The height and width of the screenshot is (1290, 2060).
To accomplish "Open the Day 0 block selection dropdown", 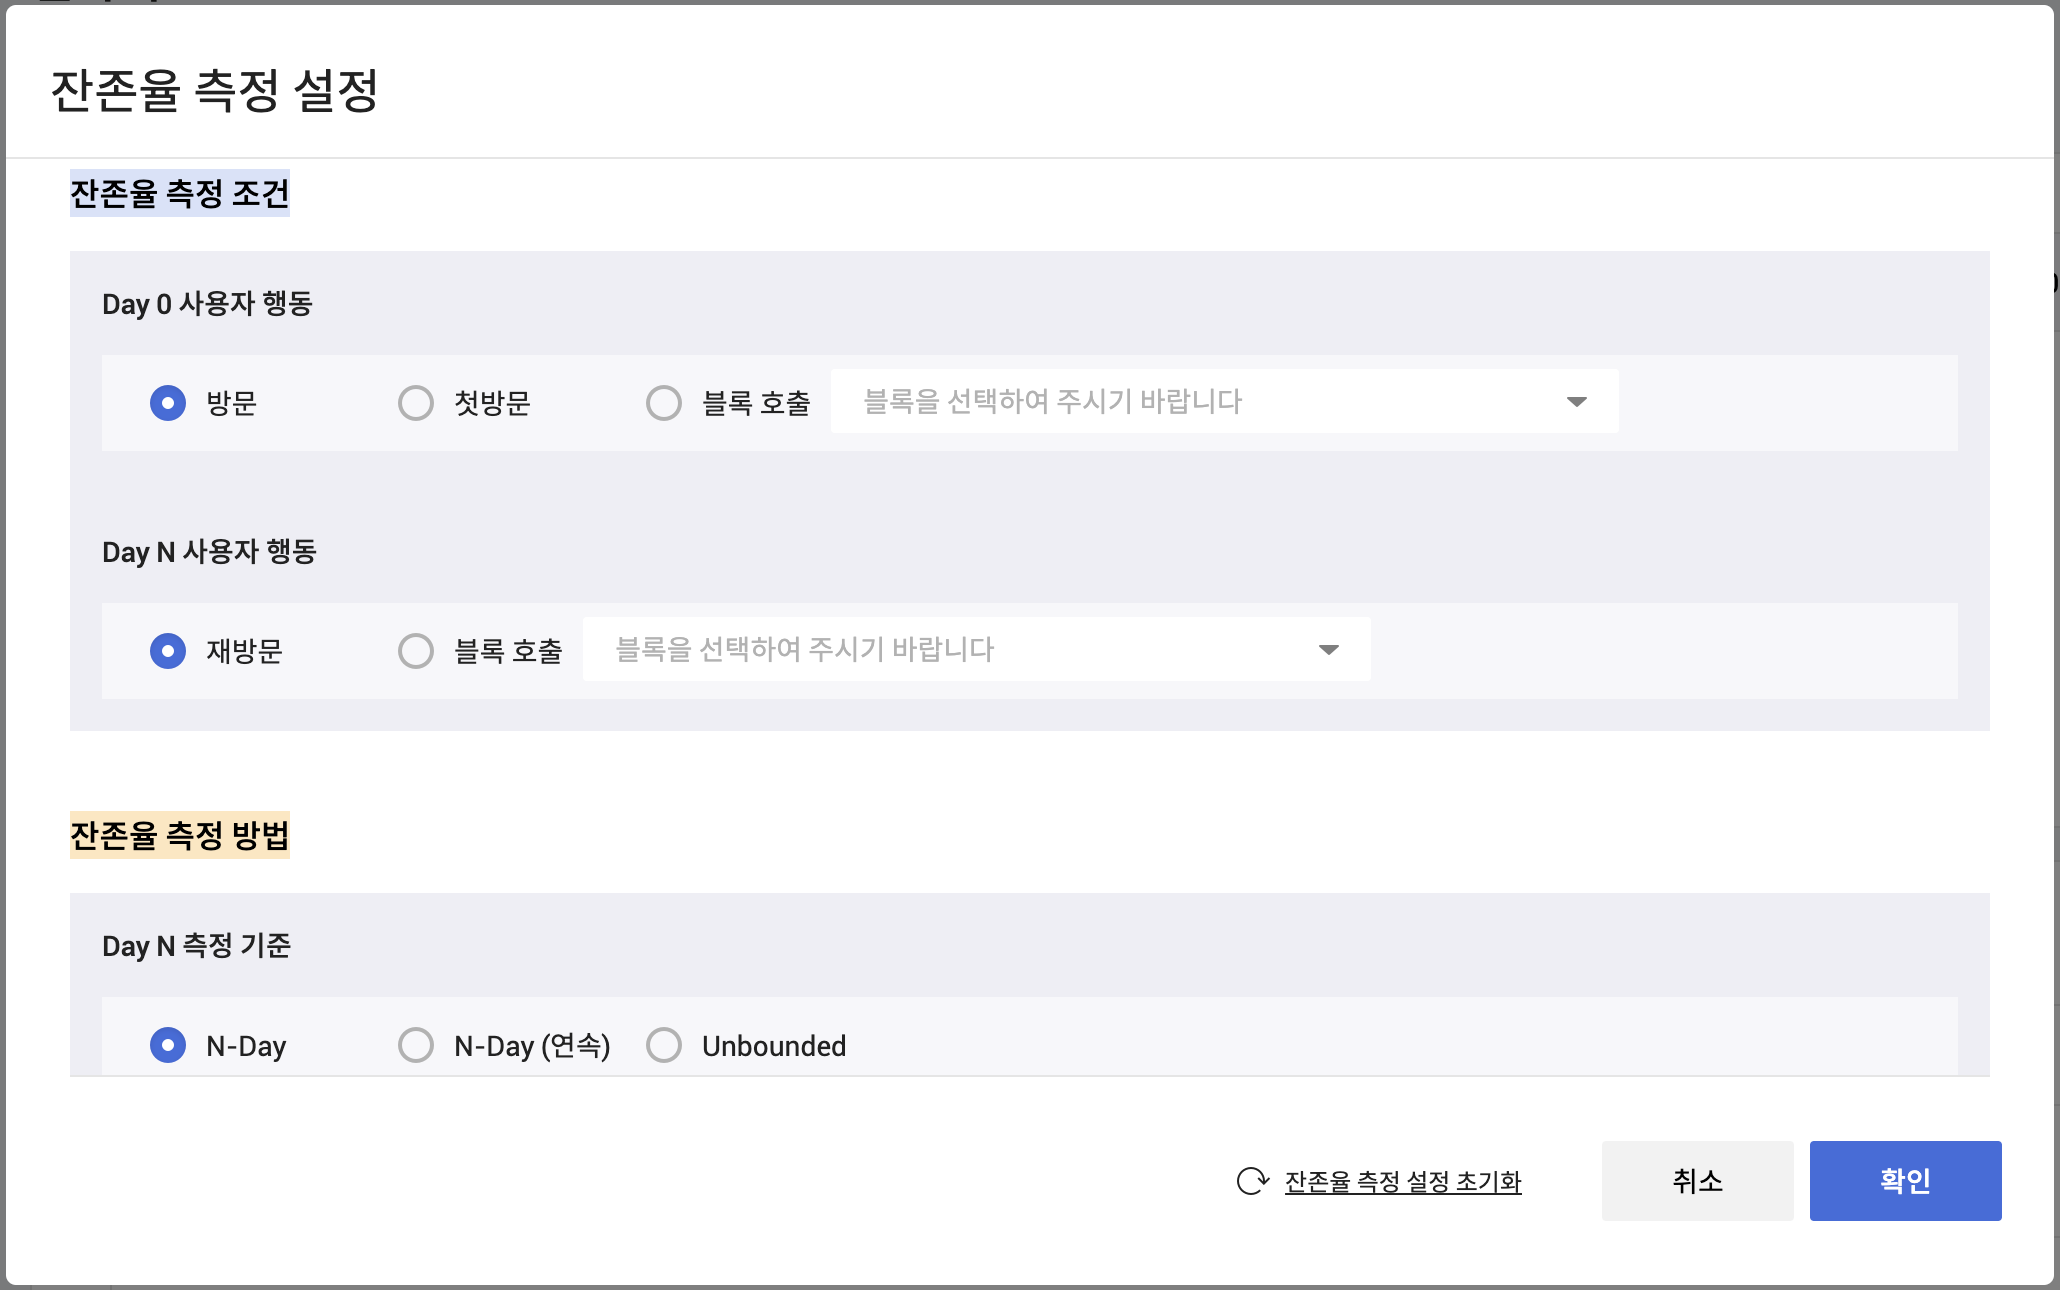I will point(1200,402).
